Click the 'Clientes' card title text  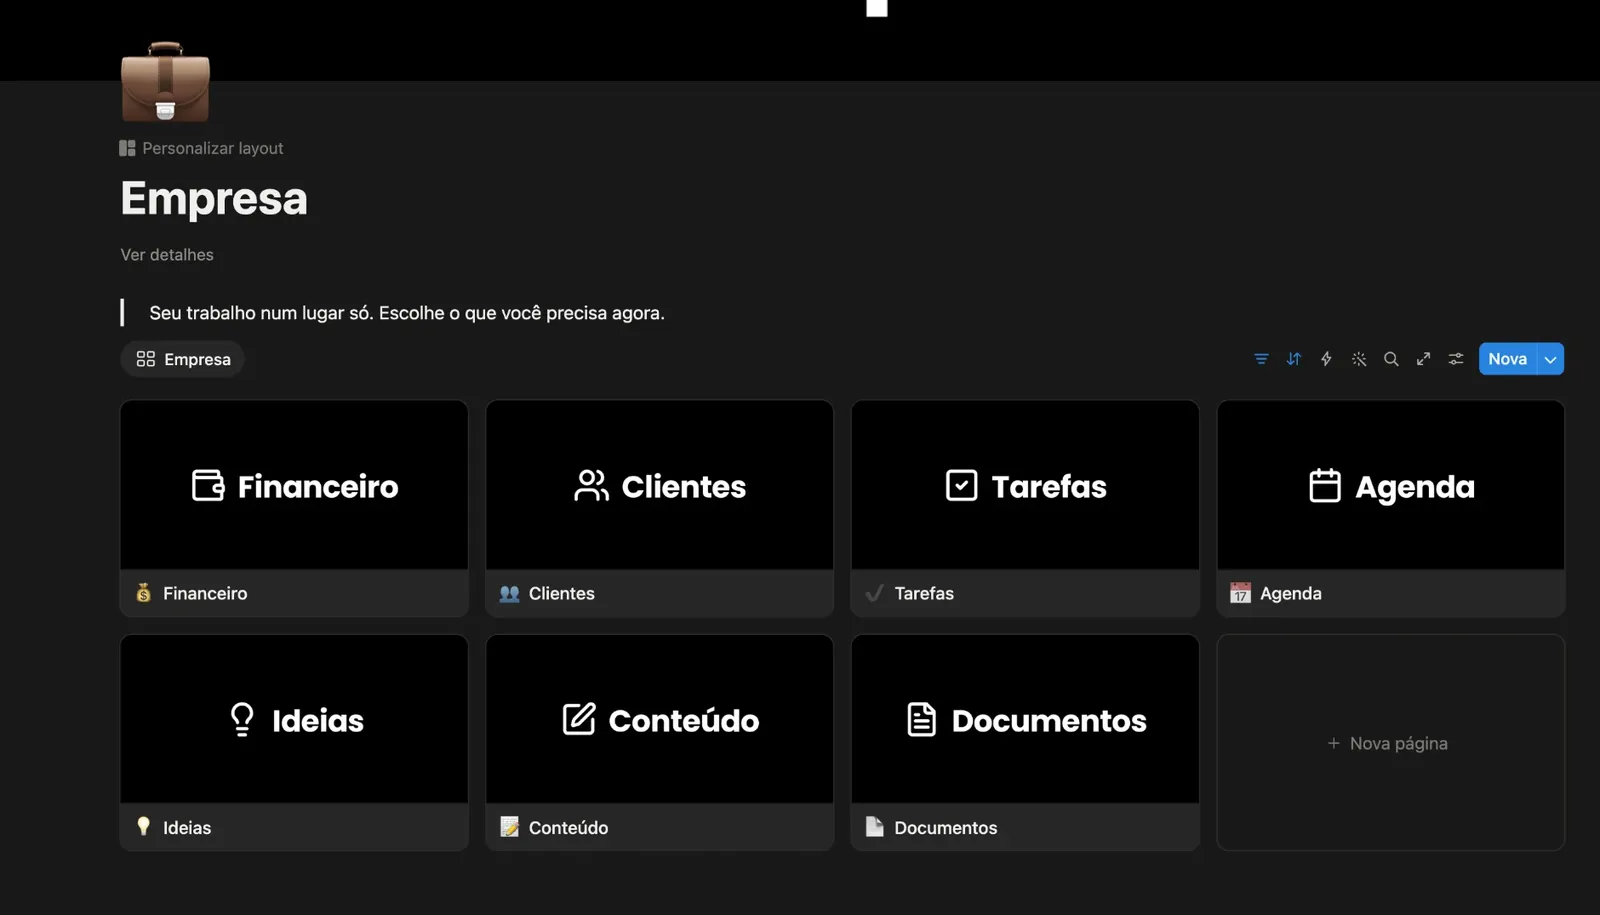click(561, 593)
